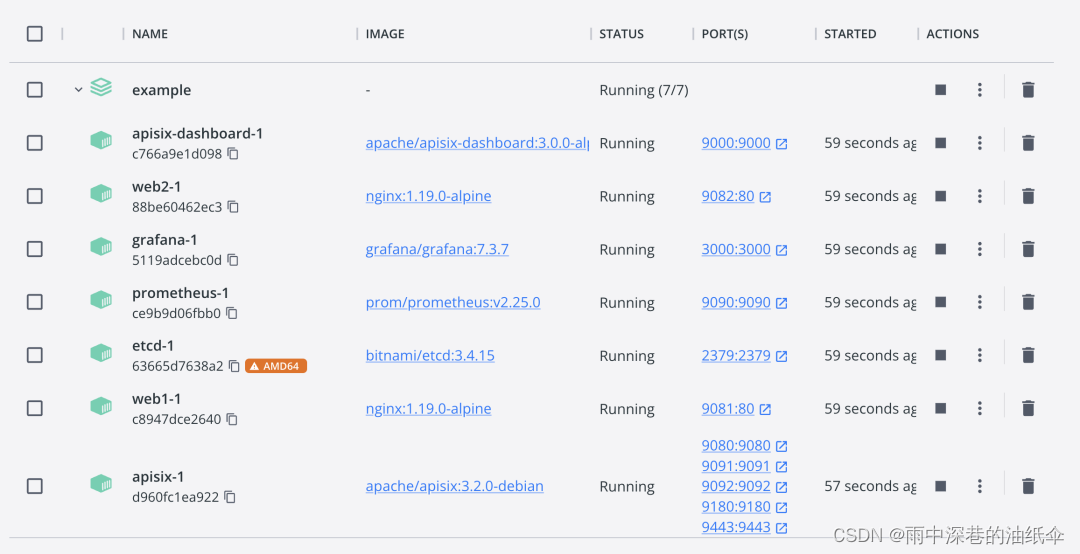
Task: Click the AMD64 warning badge on etcd-1
Action: 276,366
